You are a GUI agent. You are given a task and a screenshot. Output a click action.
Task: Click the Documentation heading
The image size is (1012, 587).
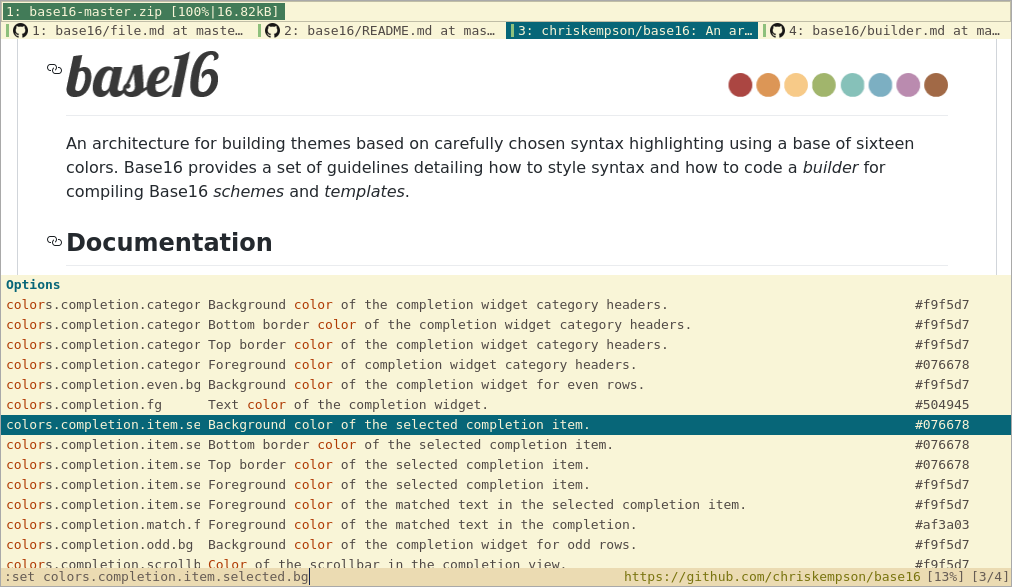169,243
